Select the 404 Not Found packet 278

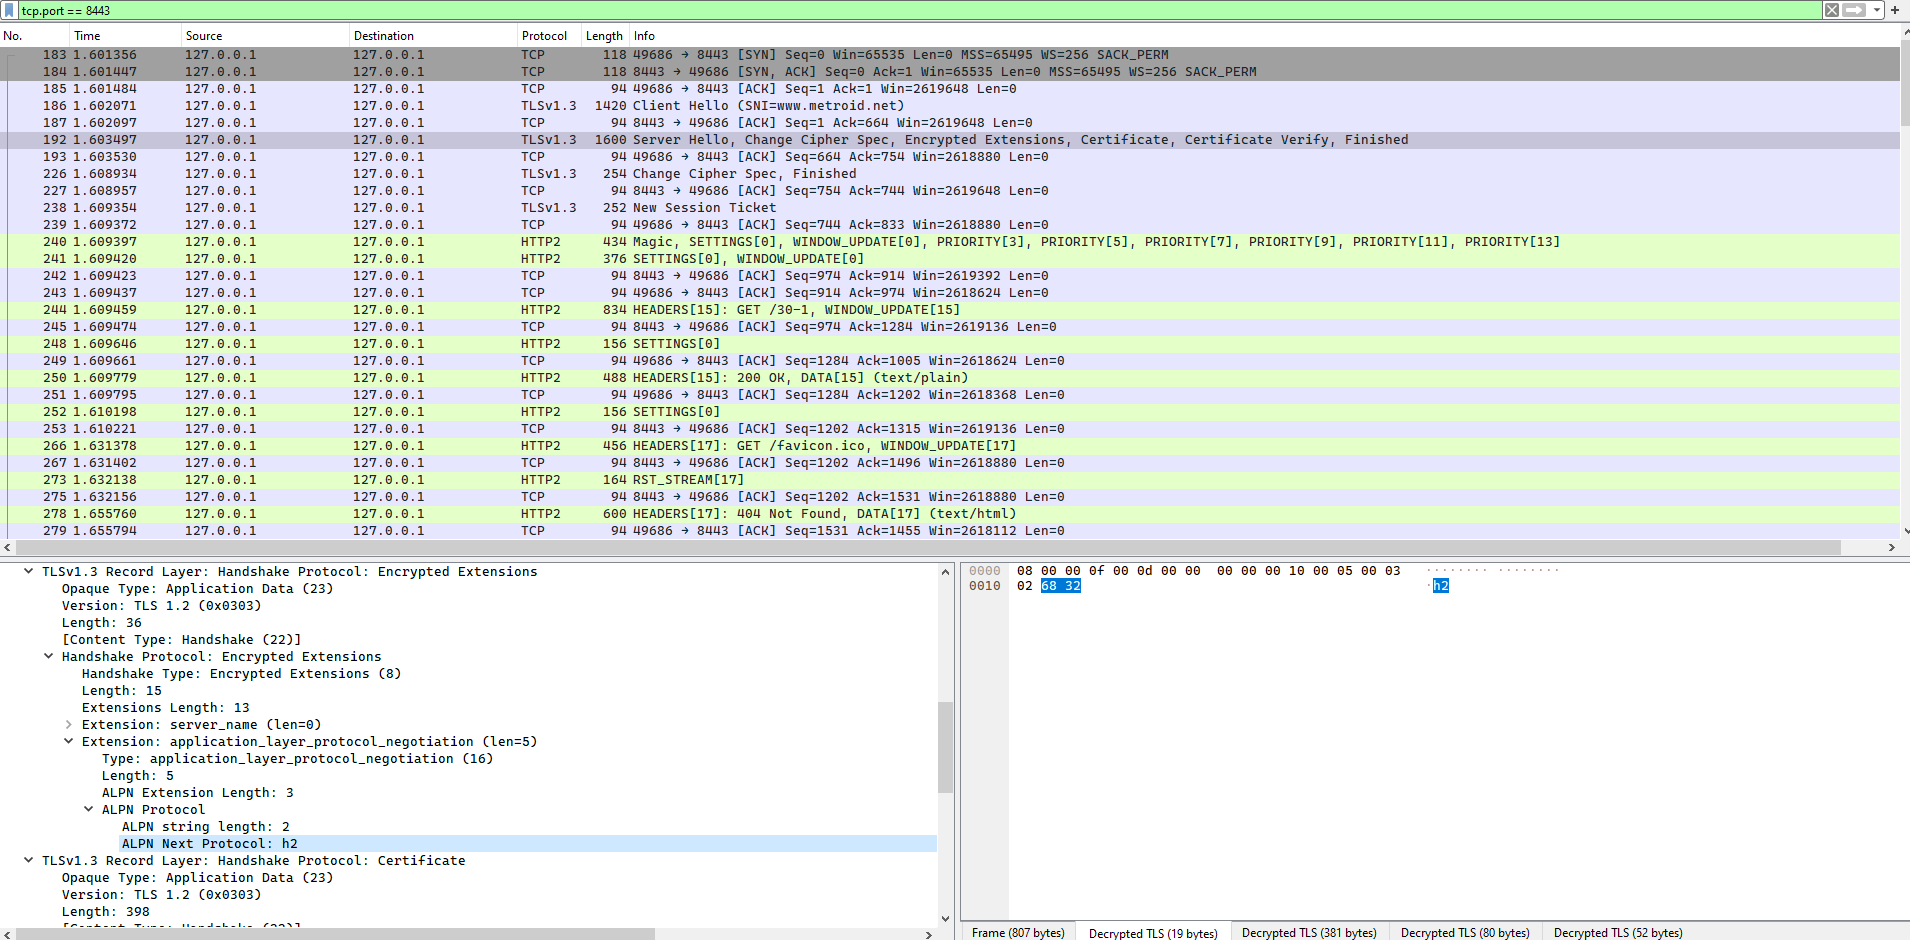tap(950, 514)
